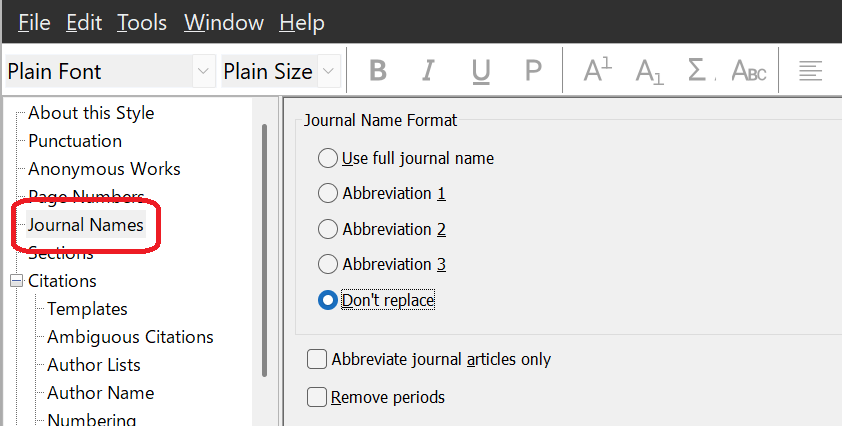Toggle Italic formatting icon

click(x=428, y=70)
